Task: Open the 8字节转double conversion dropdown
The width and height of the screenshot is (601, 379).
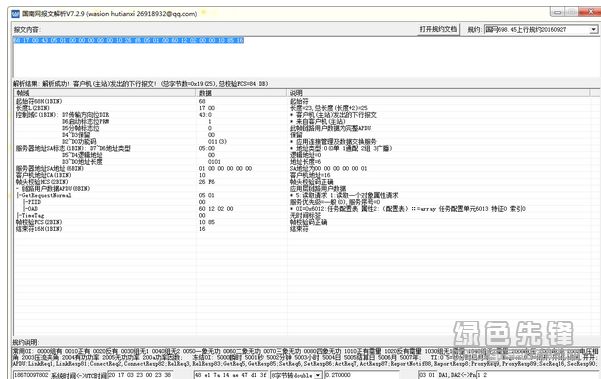Action: coord(318,375)
